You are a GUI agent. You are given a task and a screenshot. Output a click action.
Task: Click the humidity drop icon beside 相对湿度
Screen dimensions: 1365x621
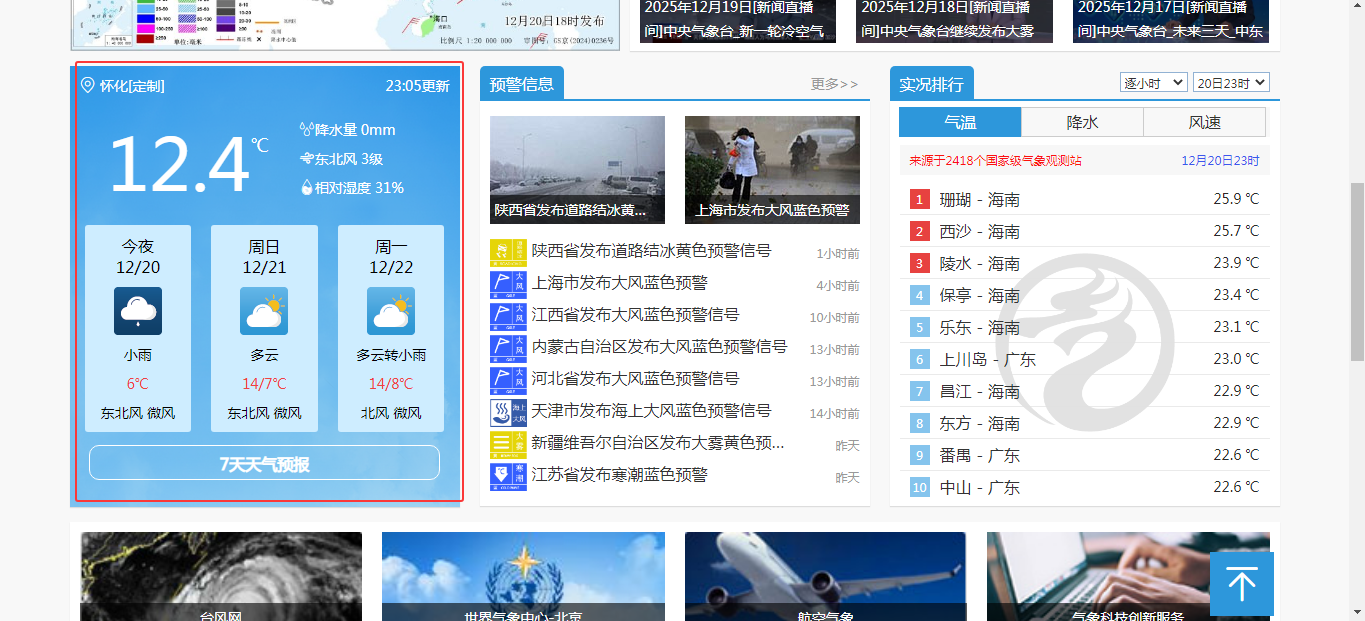click(306, 187)
